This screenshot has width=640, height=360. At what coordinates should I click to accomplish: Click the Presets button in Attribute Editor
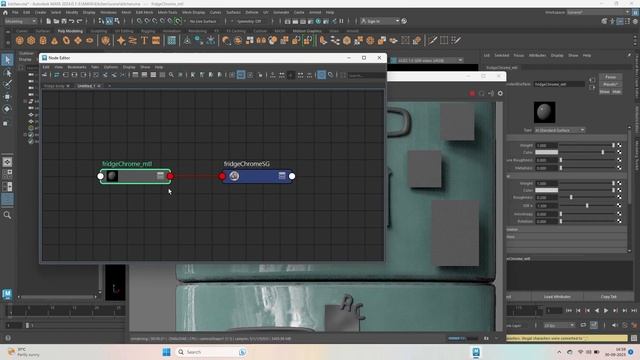tap(610, 84)
